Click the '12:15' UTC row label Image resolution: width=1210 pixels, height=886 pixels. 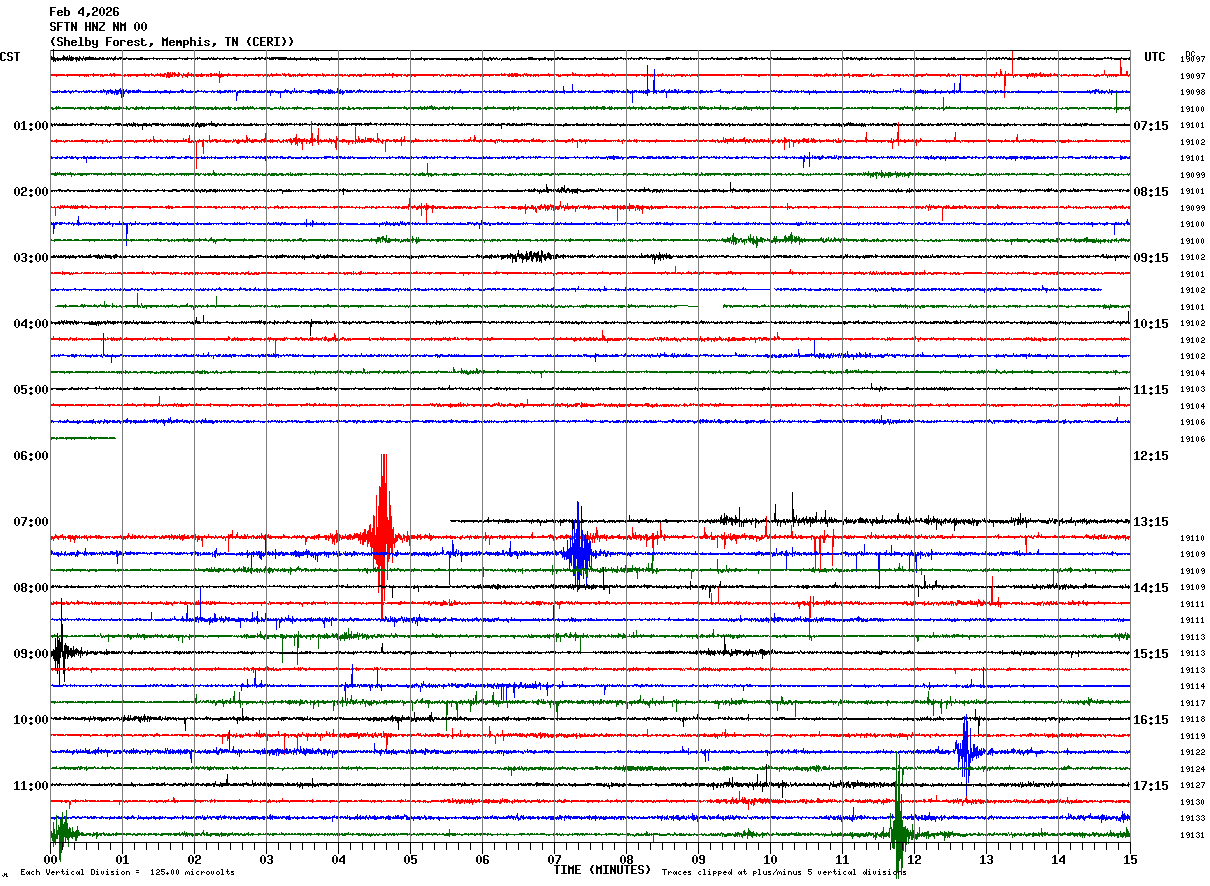click(x=1150, y=456)
